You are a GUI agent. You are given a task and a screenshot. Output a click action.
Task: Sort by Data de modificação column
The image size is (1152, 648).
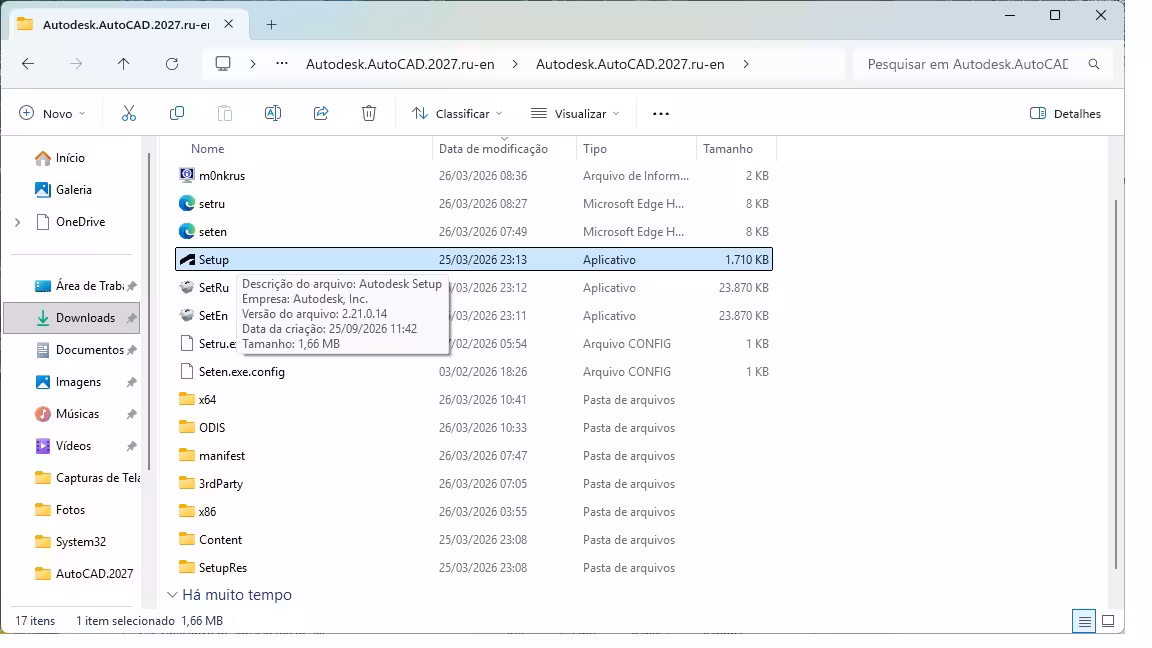click(493, 148)
